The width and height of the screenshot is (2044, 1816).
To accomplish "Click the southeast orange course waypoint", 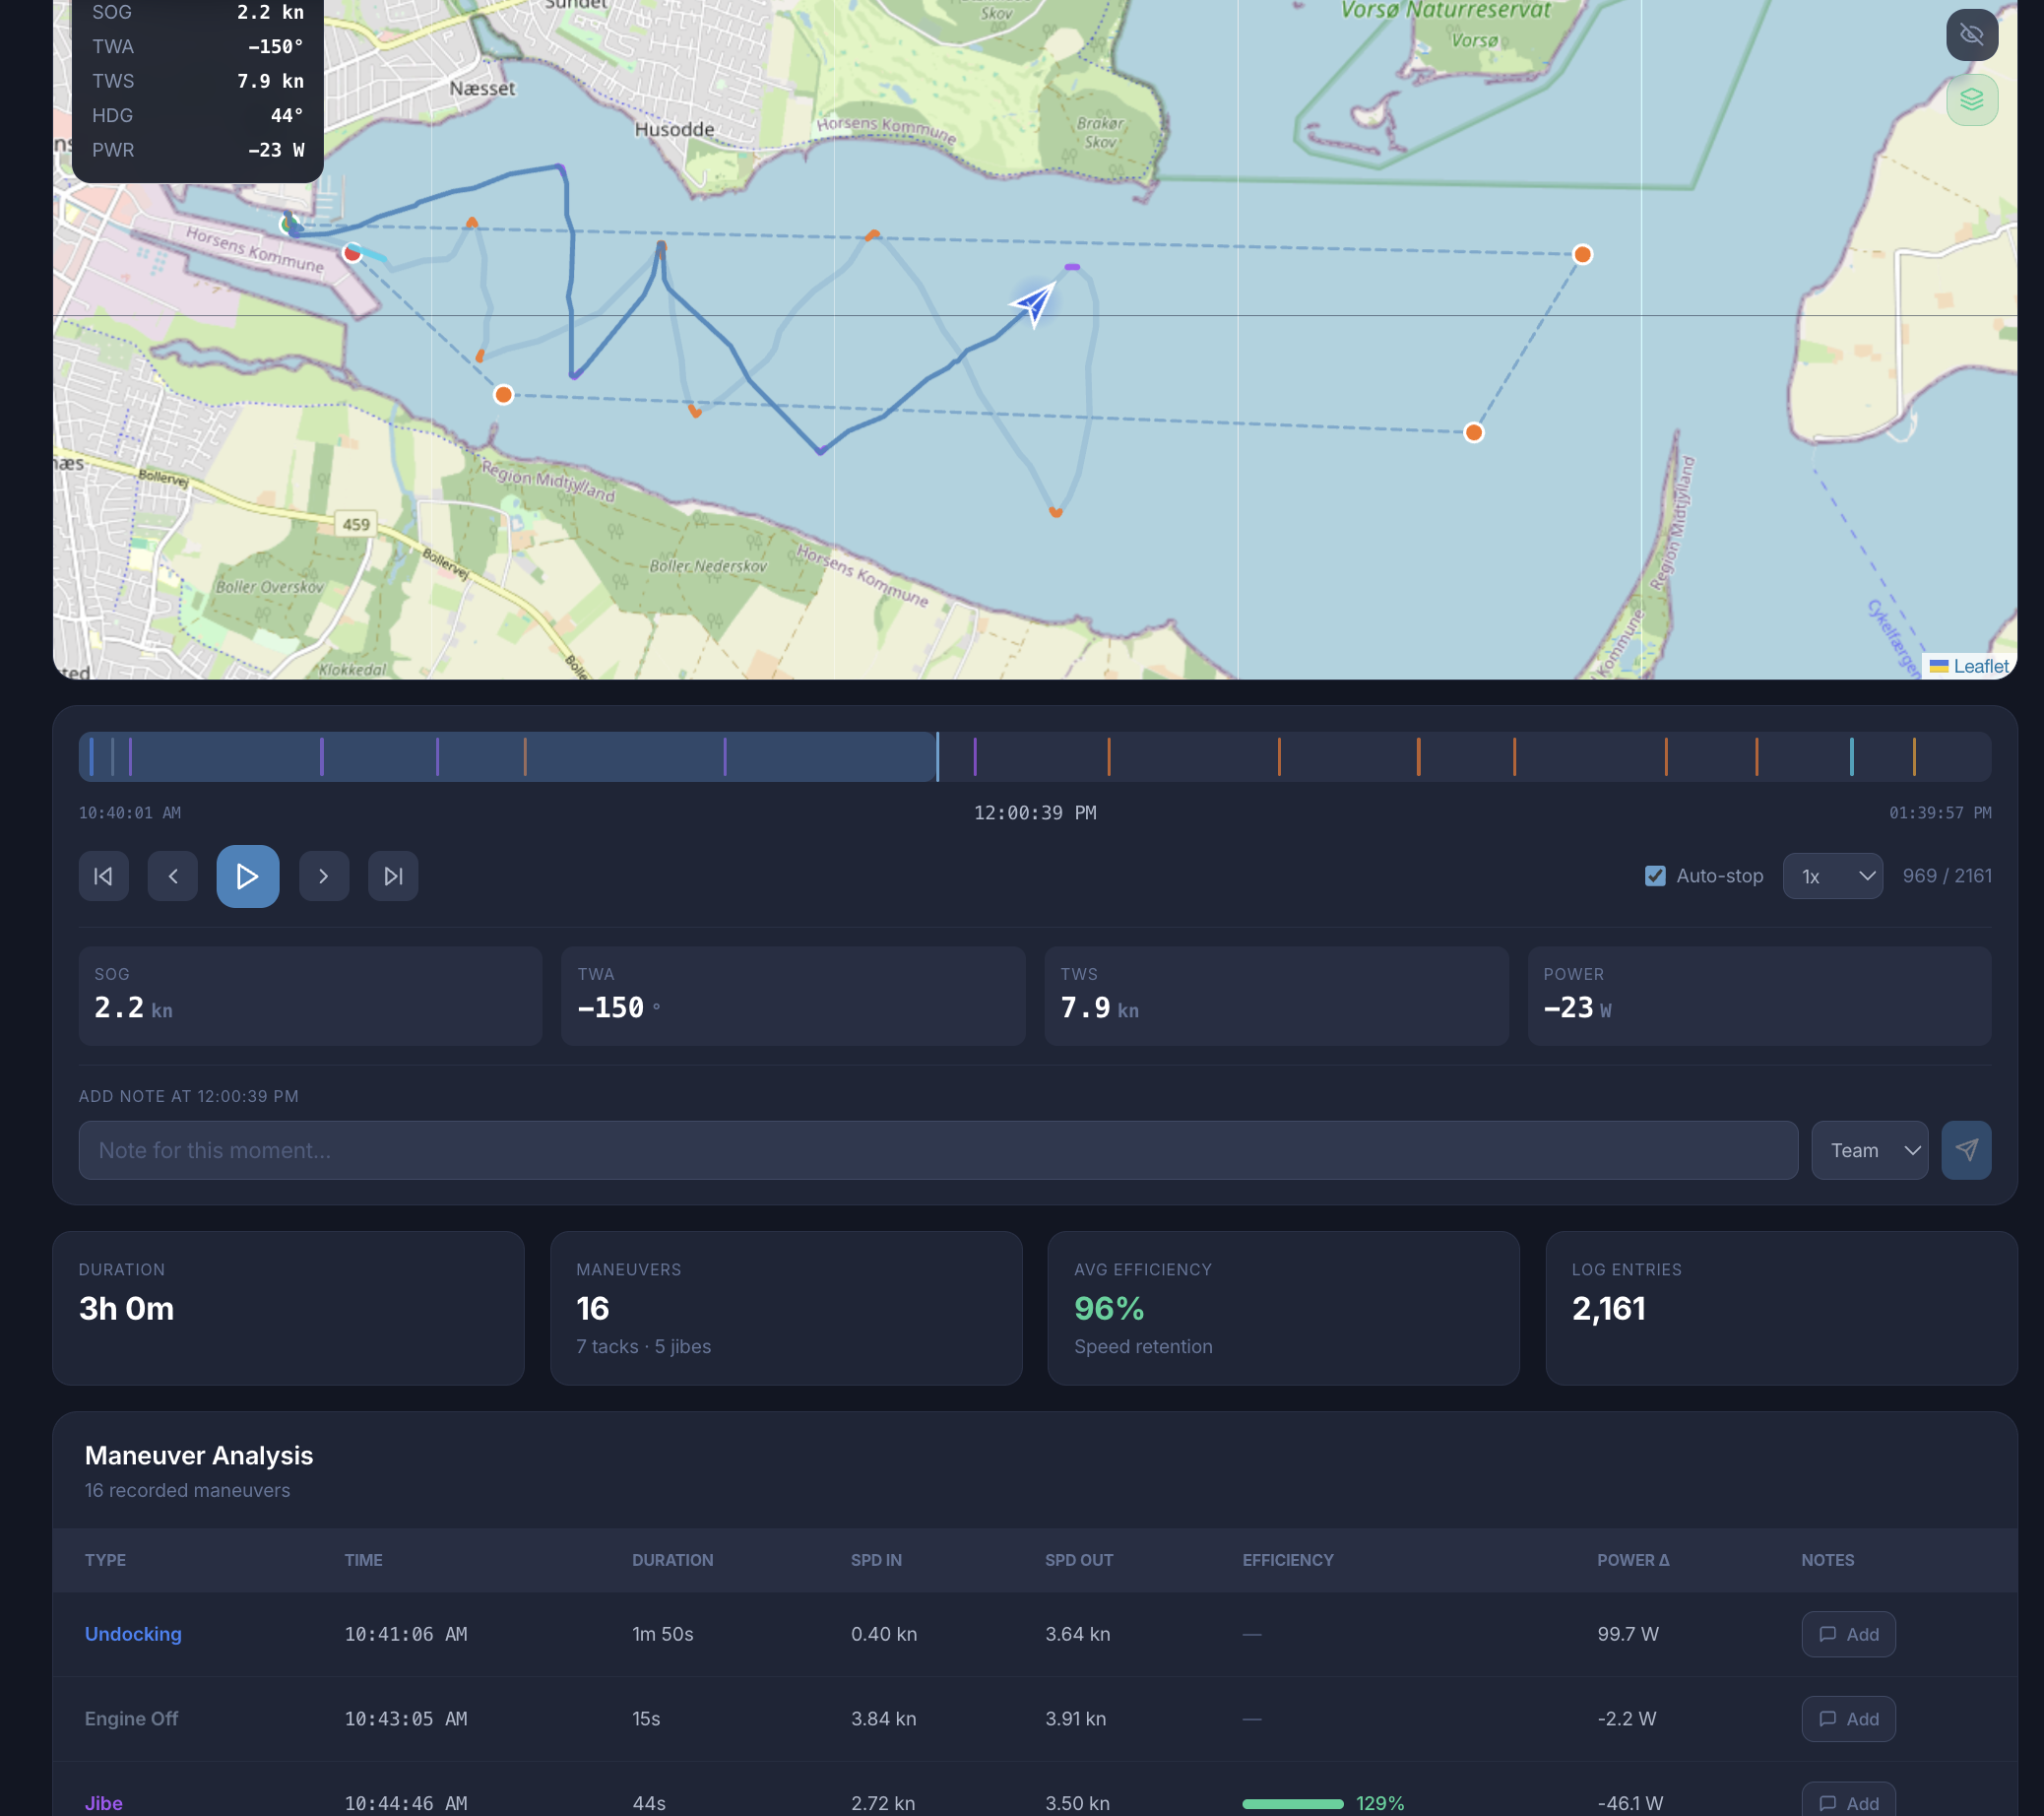I will [x=1473, y=432].
